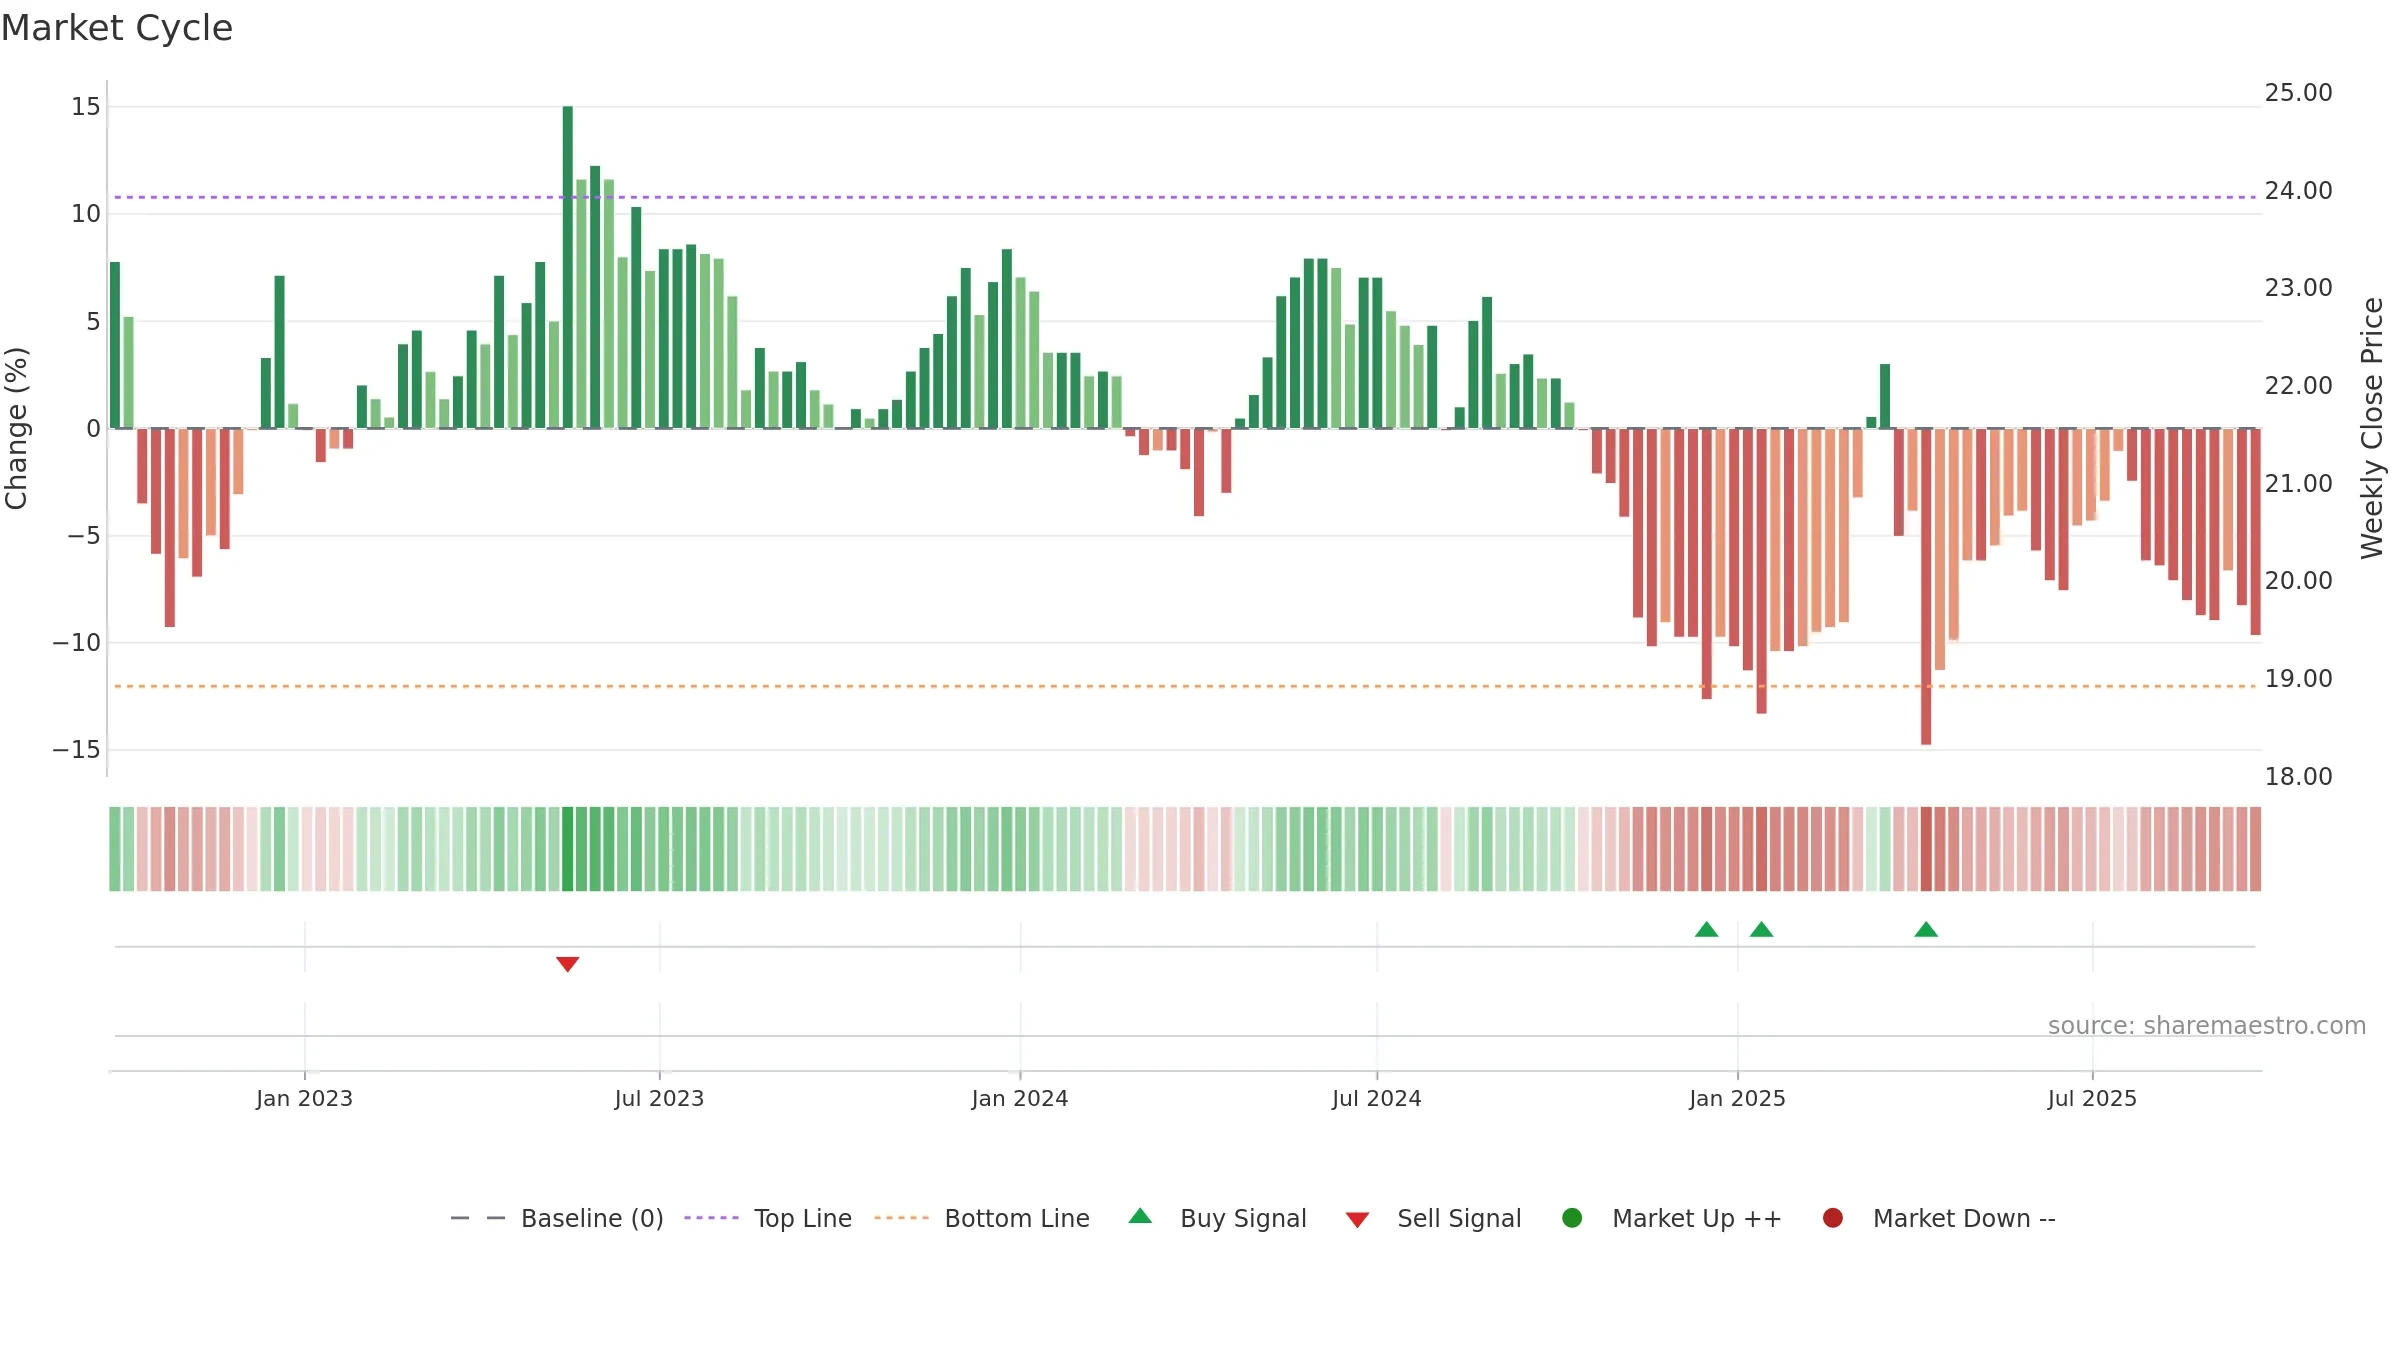Click the Jul 2023 x-axis label
Image resolution: width=2400 pixels, height=1350 pixels.
pyautogui.click(x=659, y=1098)
